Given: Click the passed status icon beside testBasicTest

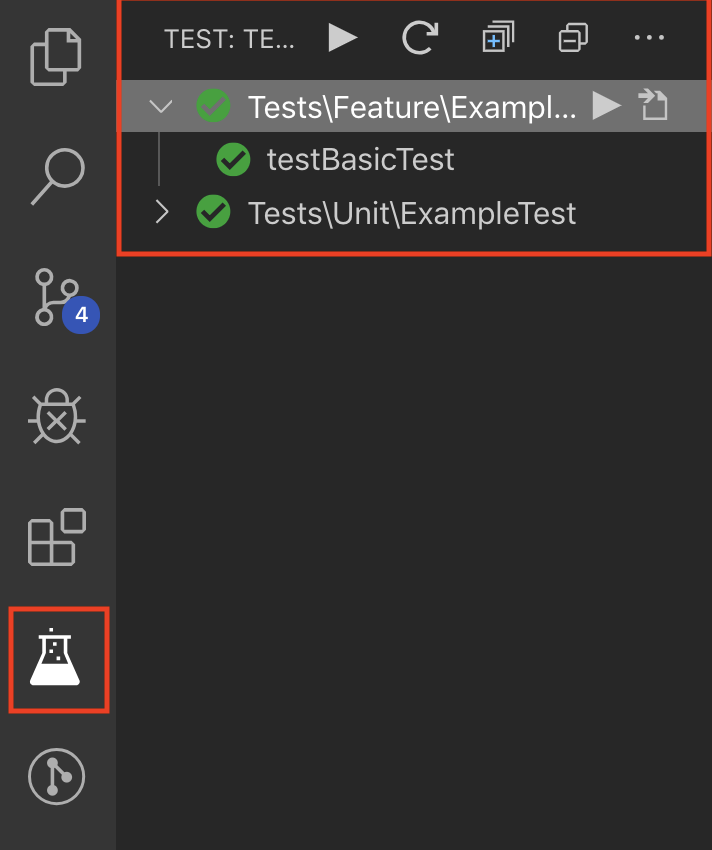Looking at the screenshot, I should (x=233, y=159).
